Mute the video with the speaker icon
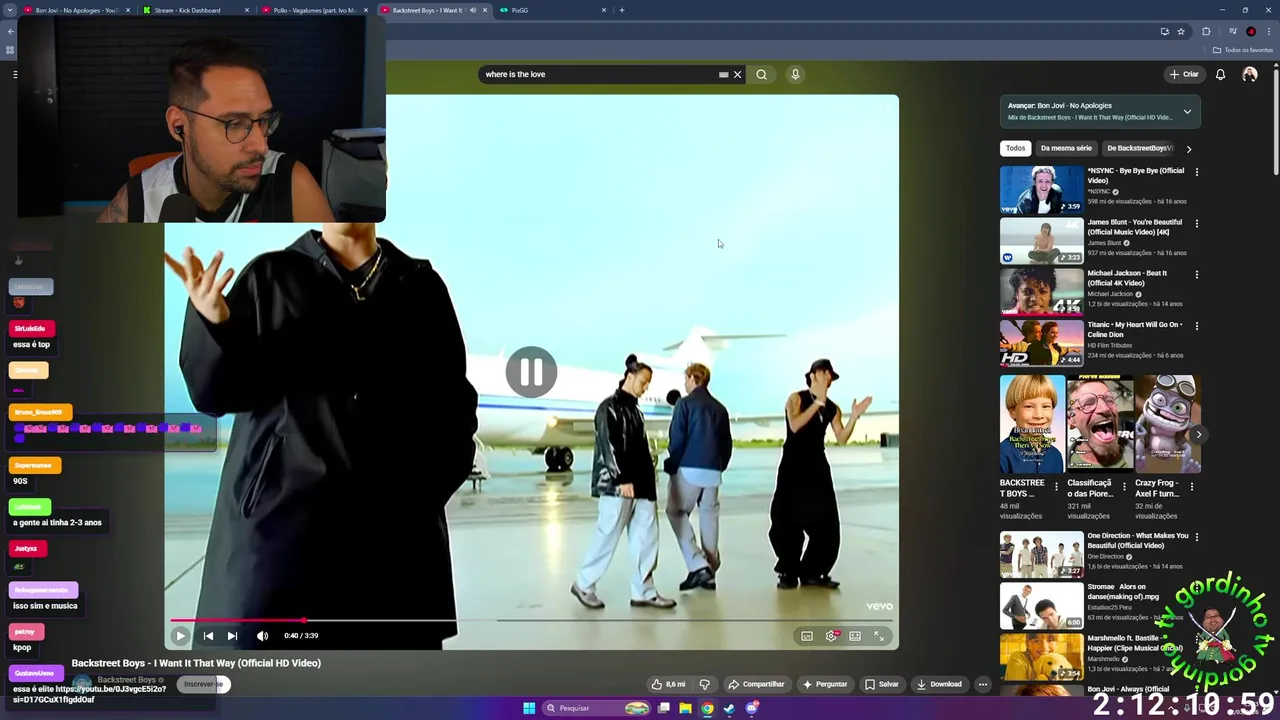1280x720 pixels. (262, 635)
